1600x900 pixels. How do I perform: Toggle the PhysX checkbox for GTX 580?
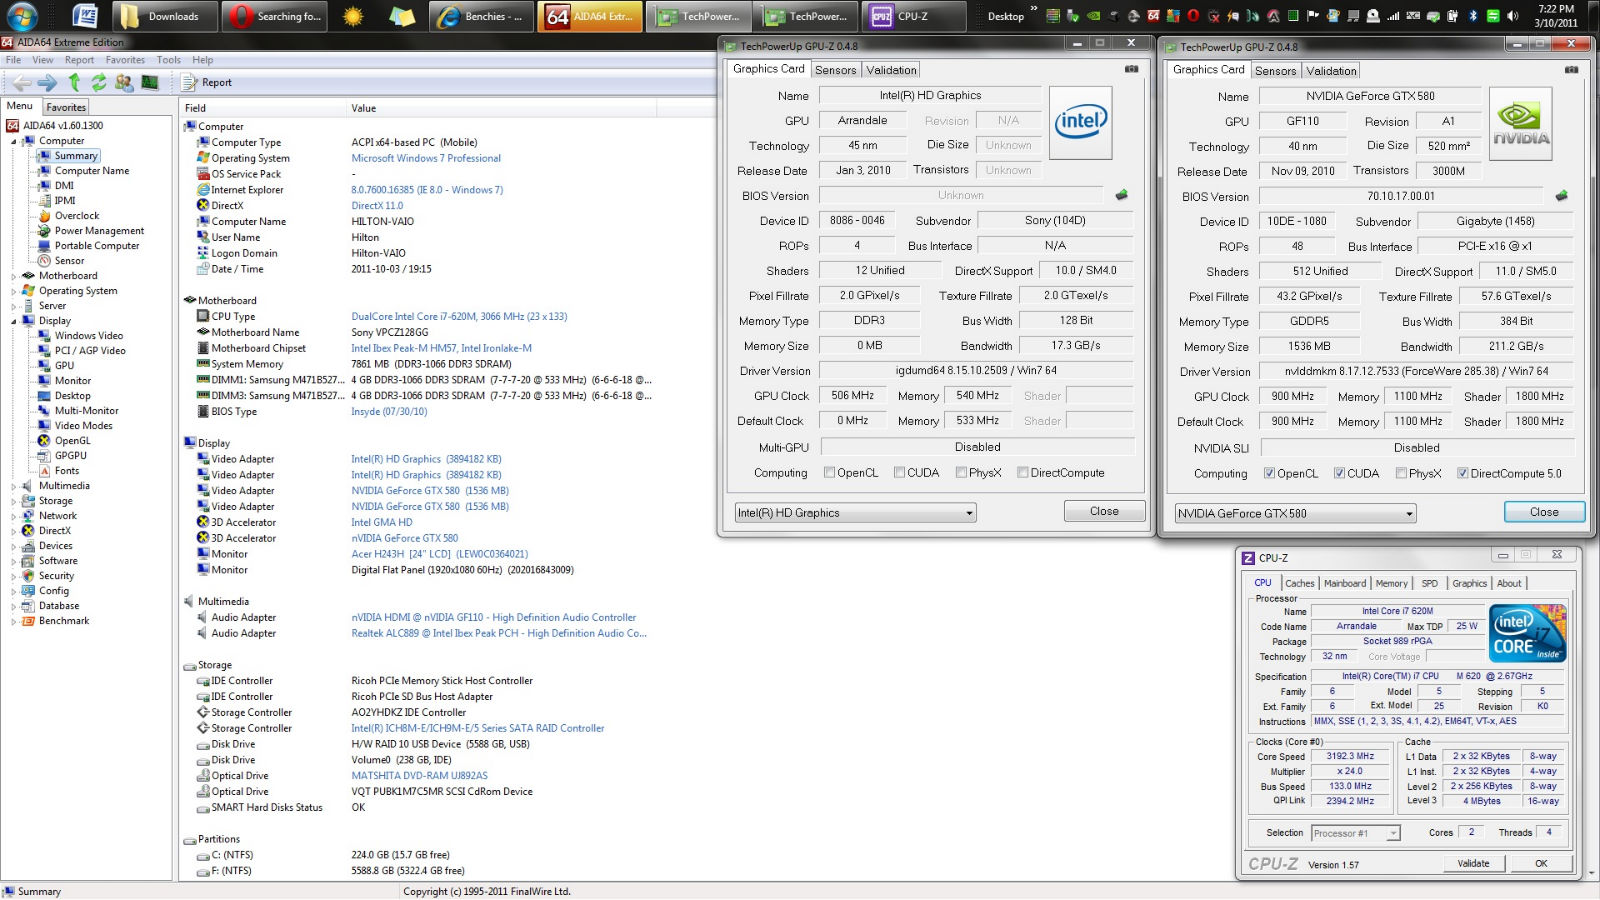pos(1401,474)
